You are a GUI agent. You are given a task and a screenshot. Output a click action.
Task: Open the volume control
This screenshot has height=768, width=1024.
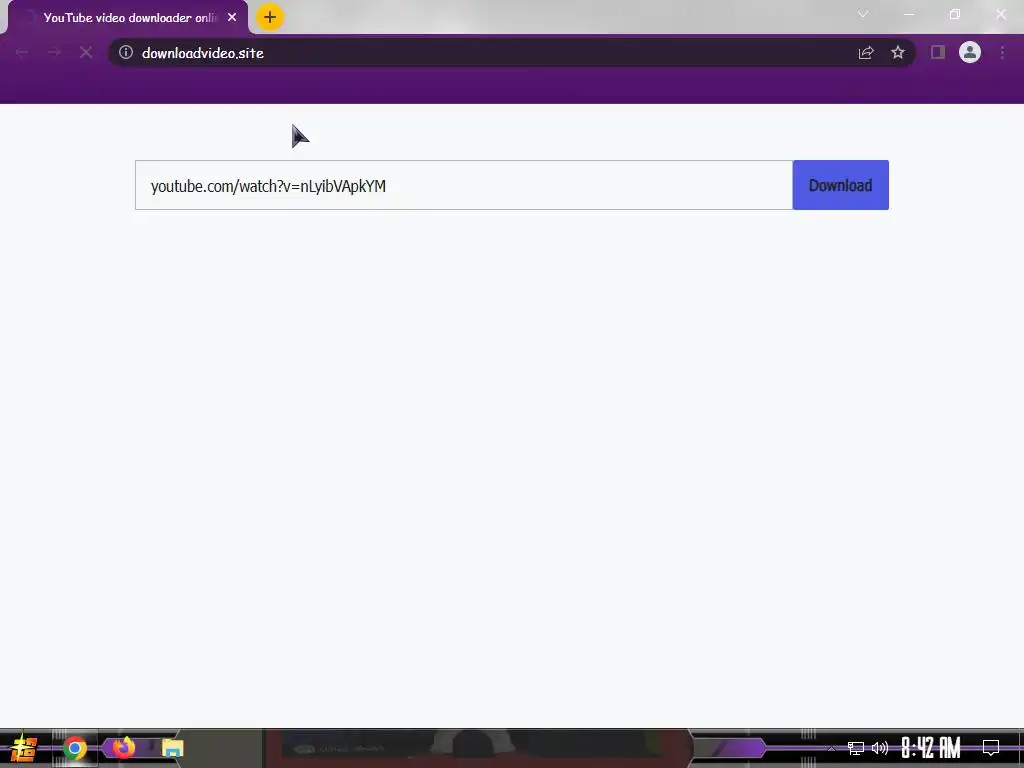tap(880, 748)
